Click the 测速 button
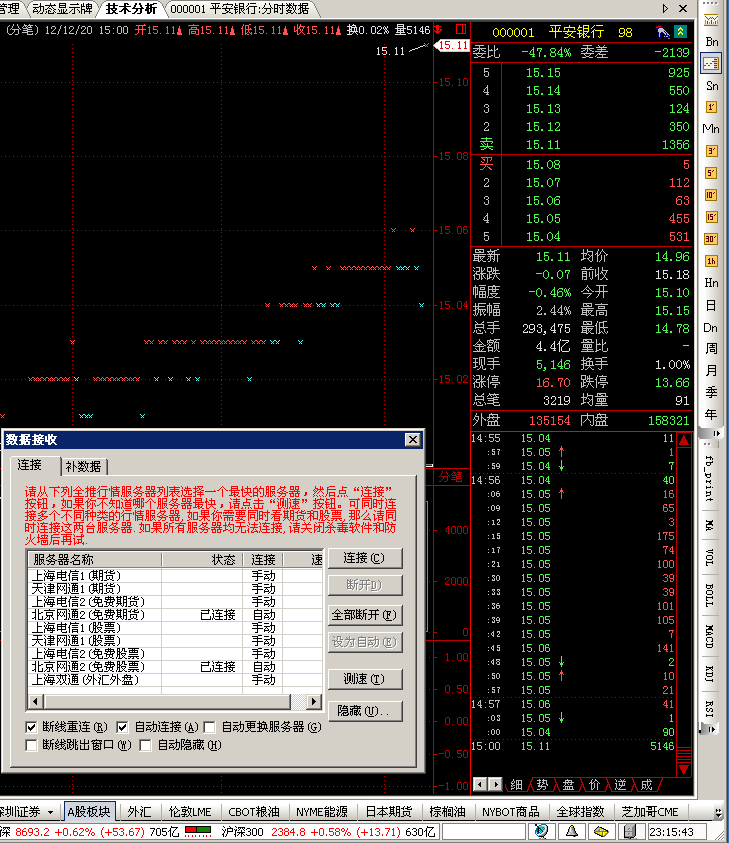 (x=365, y=679)
